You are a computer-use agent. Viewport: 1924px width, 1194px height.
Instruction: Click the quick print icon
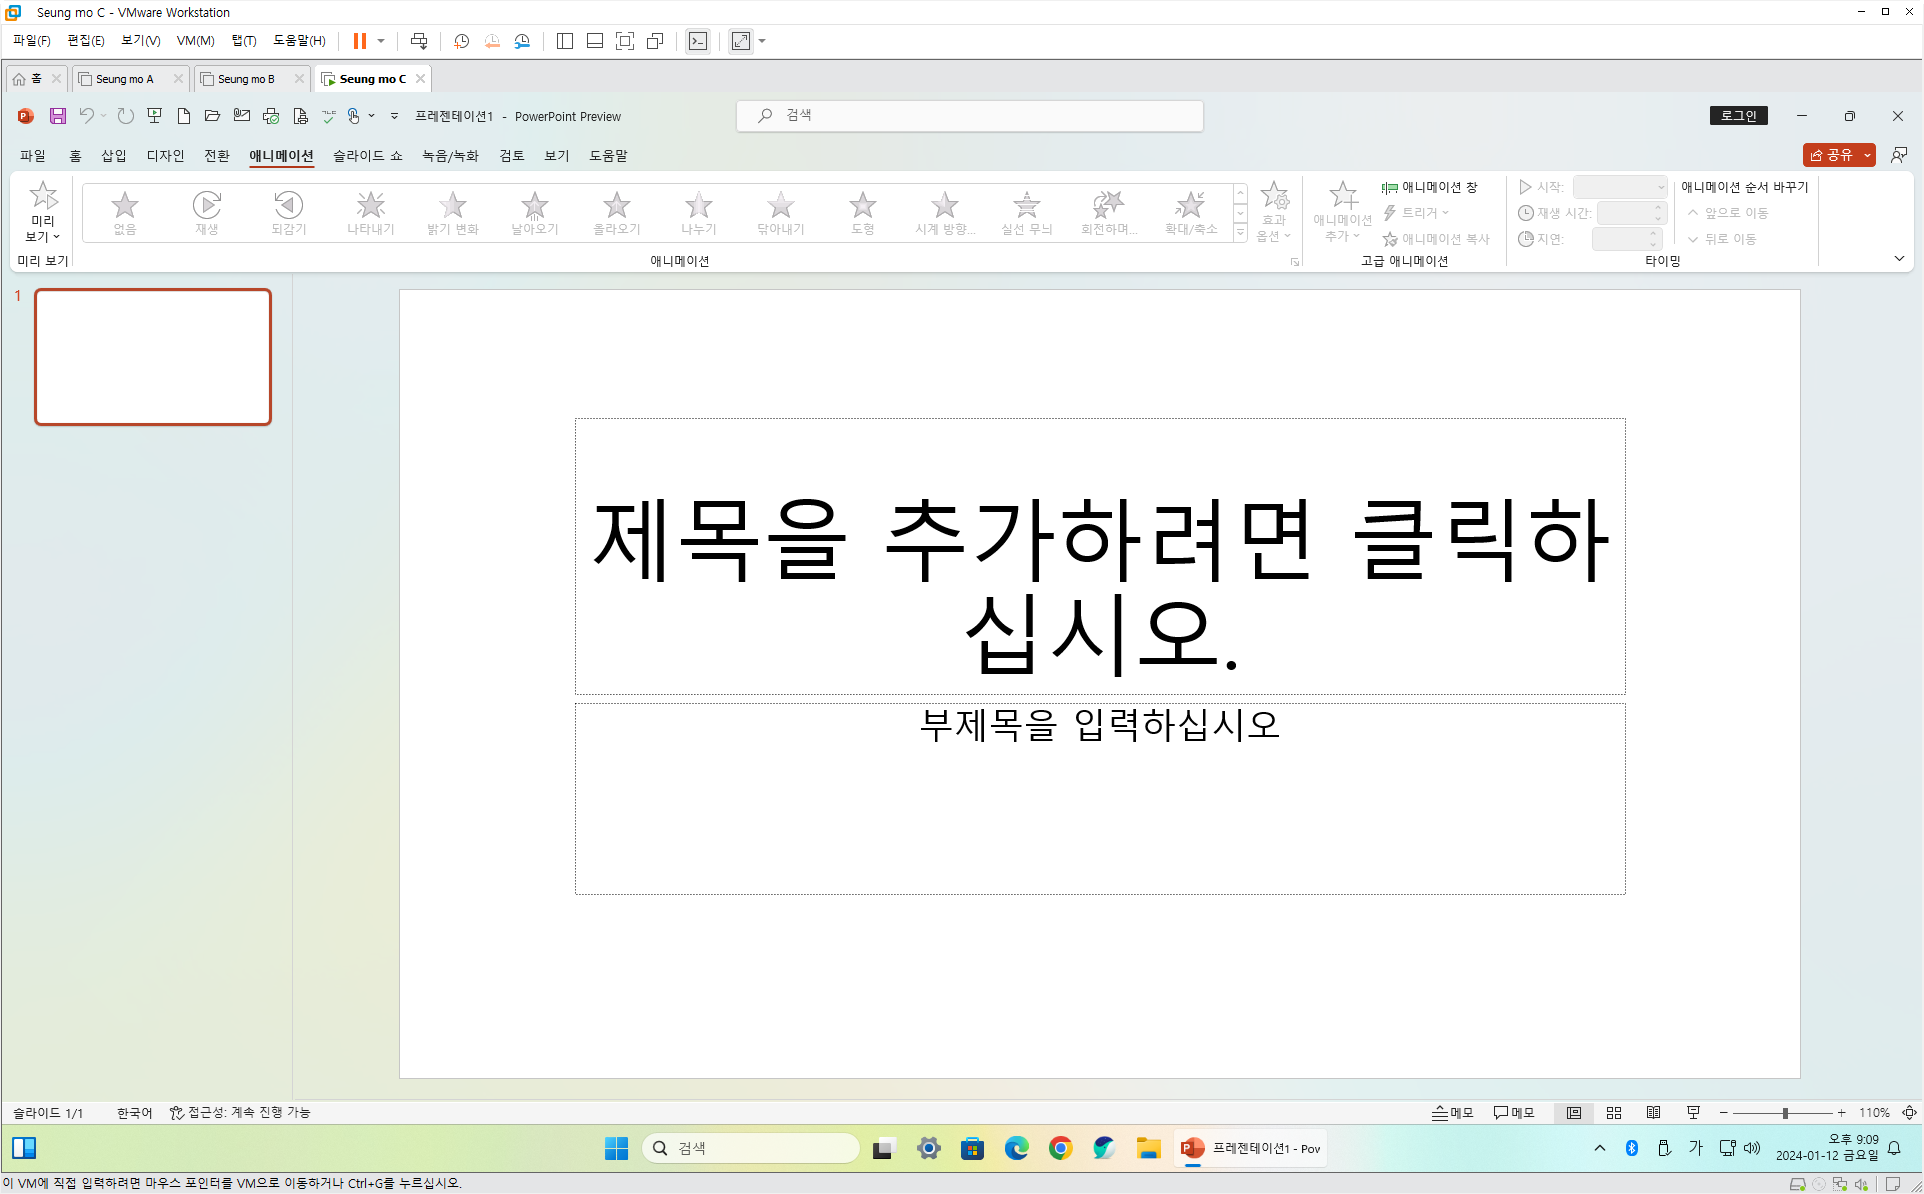271,116
